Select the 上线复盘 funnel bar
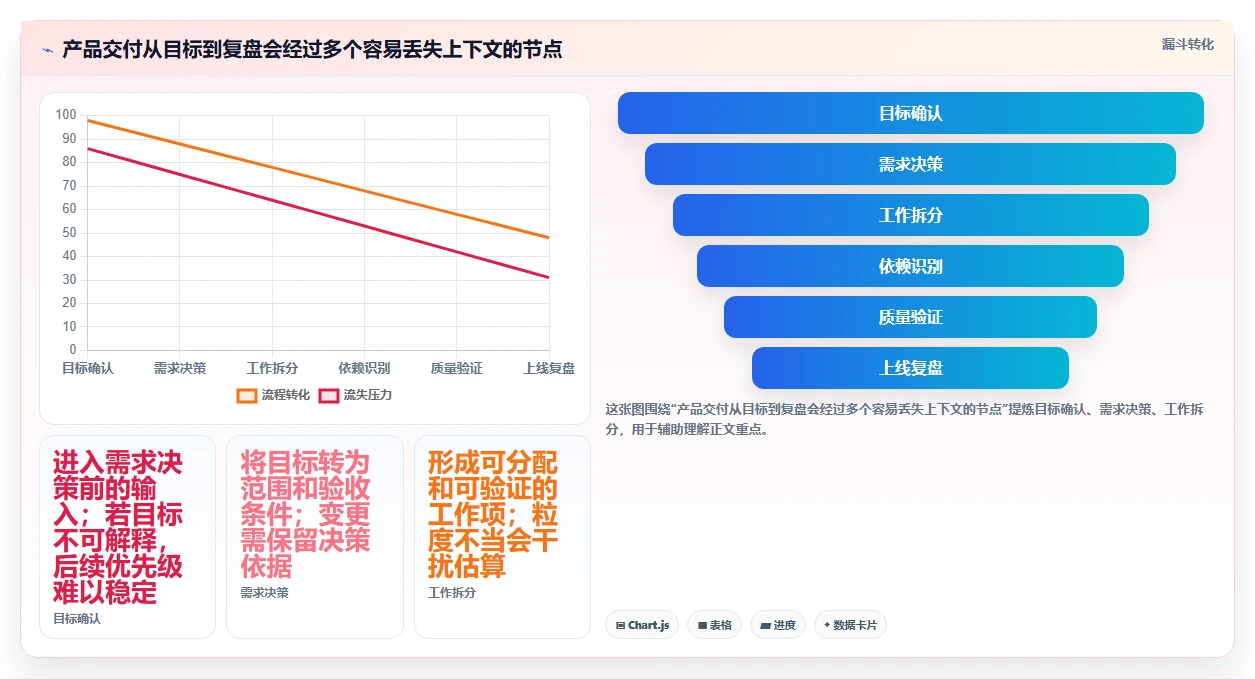This screenshot has height=679, width=1255. pos(910,368)
